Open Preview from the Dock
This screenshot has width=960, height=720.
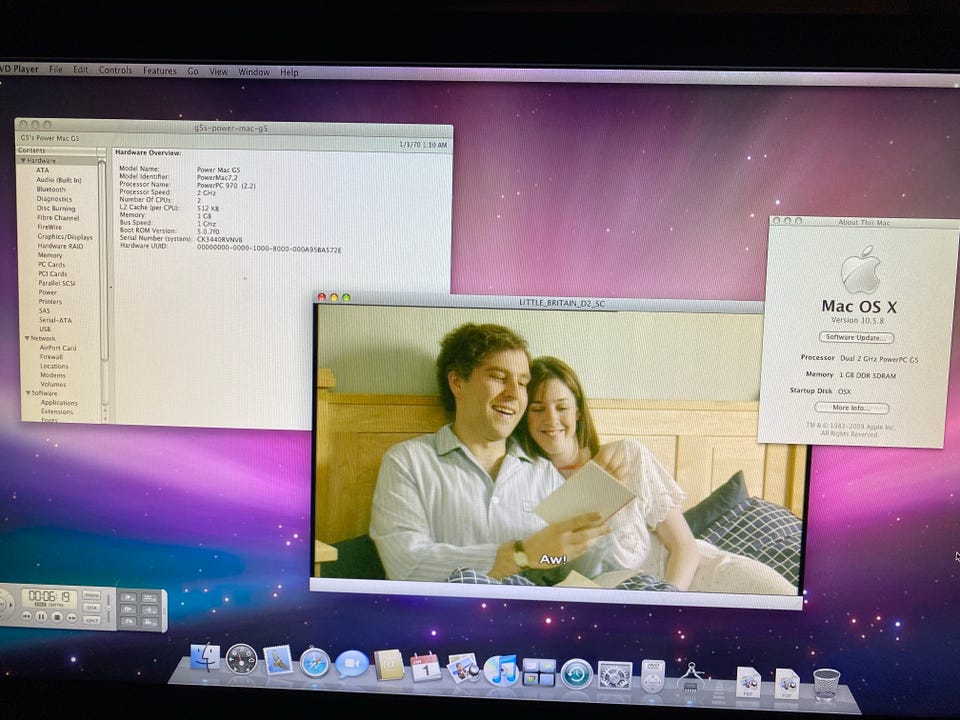[463, 669]
